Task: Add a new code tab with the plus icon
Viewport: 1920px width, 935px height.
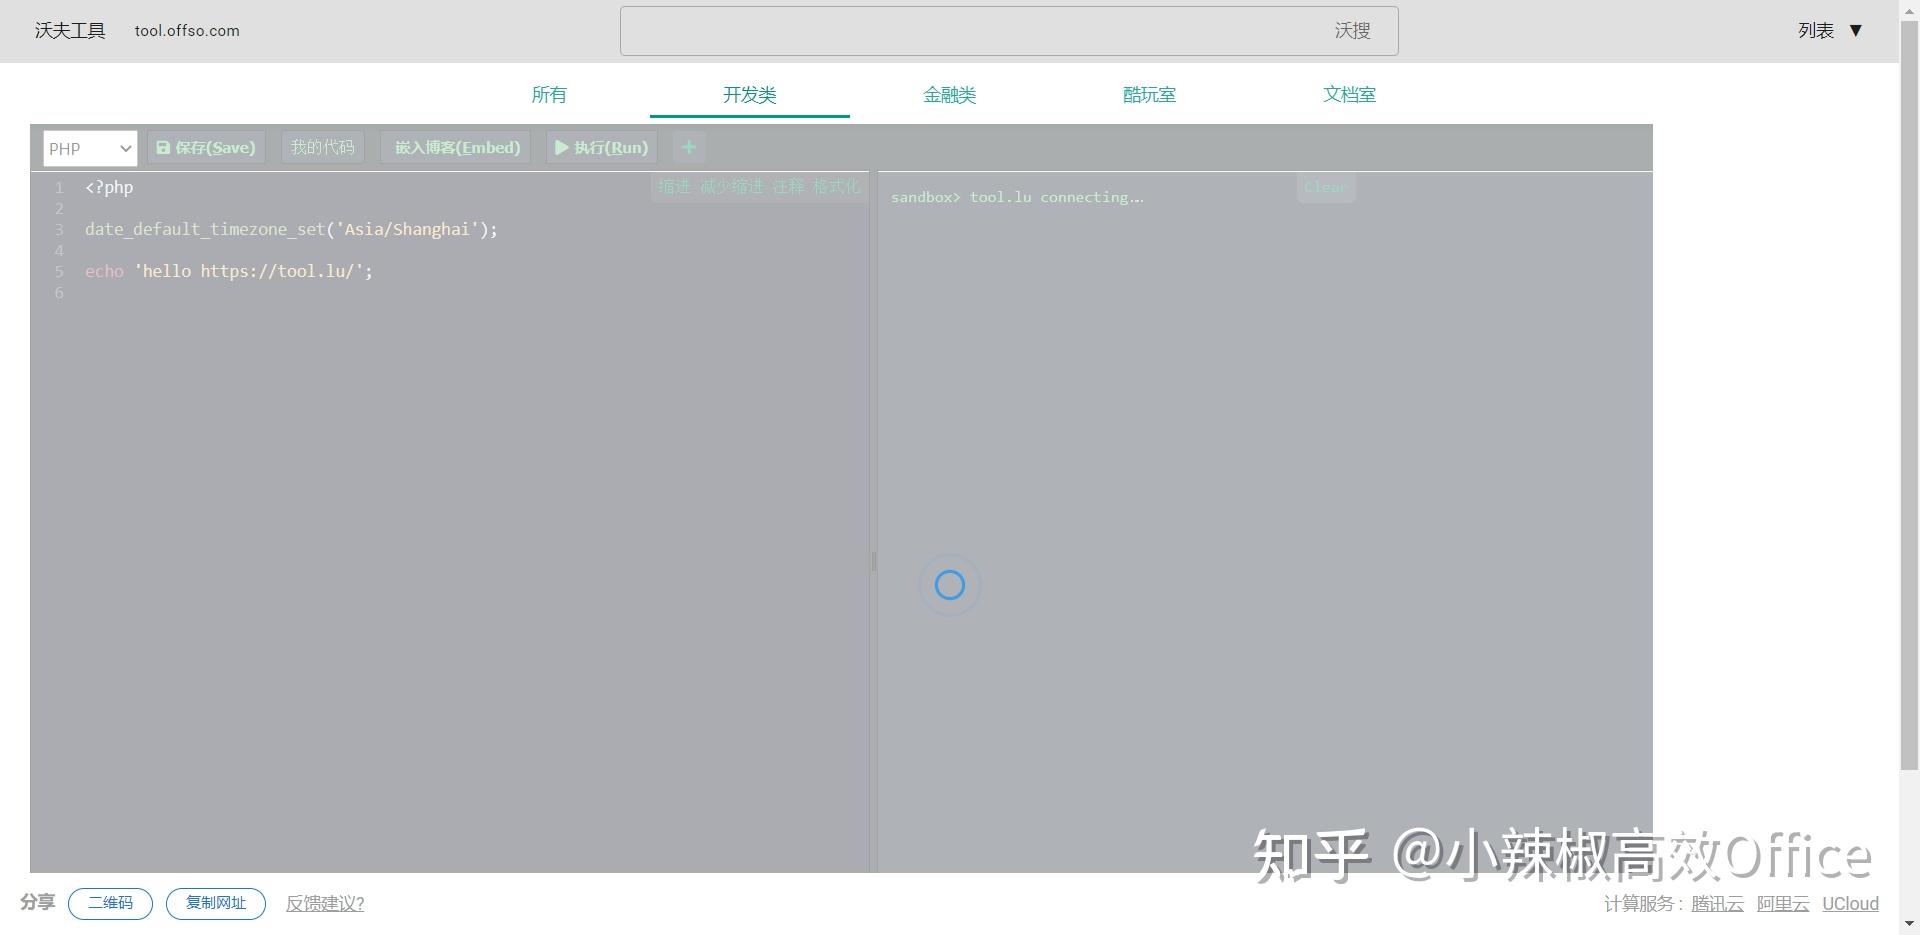Action: (688, 147)
